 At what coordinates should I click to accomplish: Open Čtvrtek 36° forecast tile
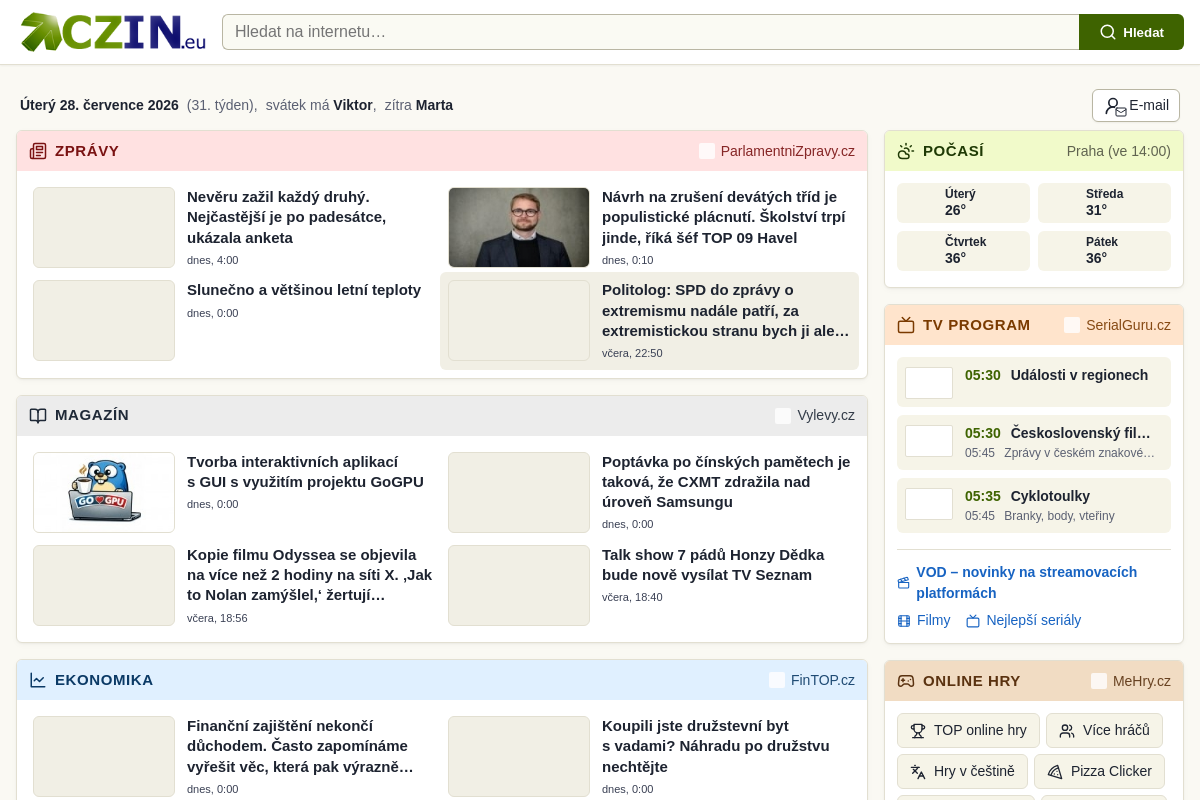pos(963,251)
